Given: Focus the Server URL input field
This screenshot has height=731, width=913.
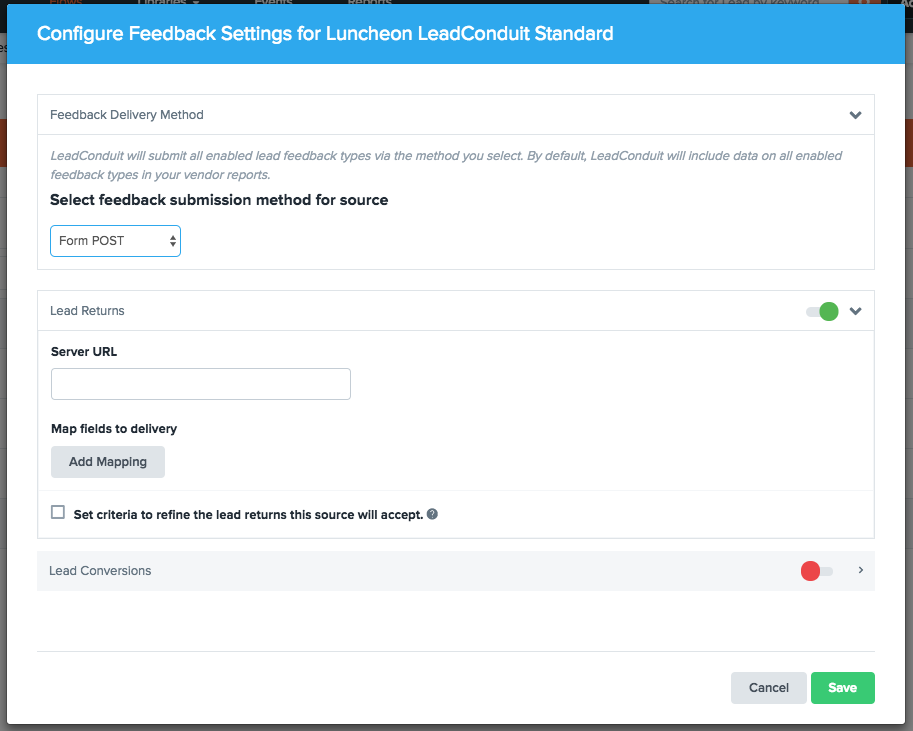Looking at the screenshot, I should pyautogui.click(x=201, y=384).
